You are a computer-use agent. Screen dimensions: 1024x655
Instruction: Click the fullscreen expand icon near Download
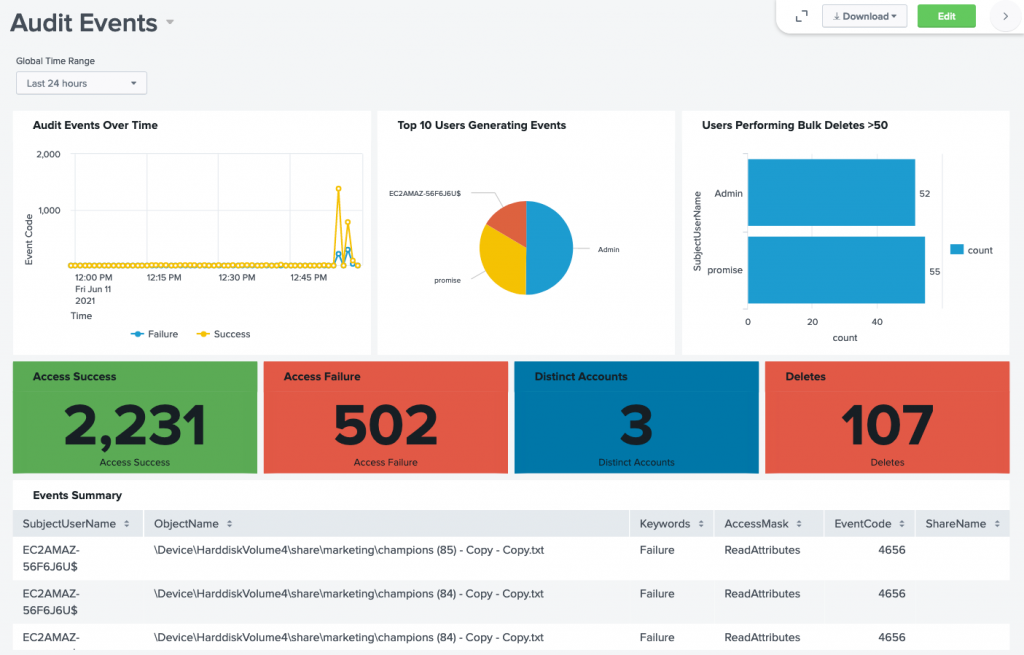click(800, 16)
